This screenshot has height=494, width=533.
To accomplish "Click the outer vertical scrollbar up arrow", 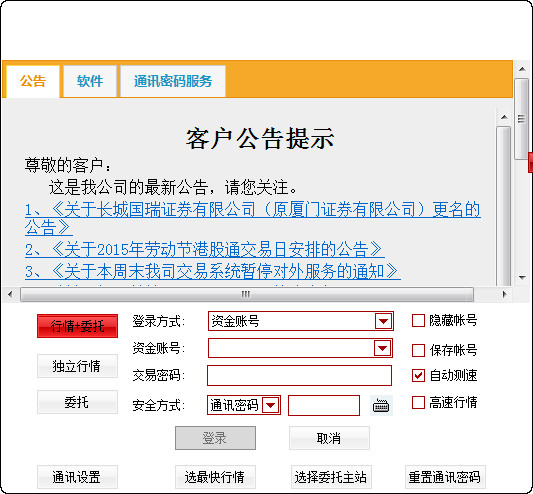I will pos(522,69).
